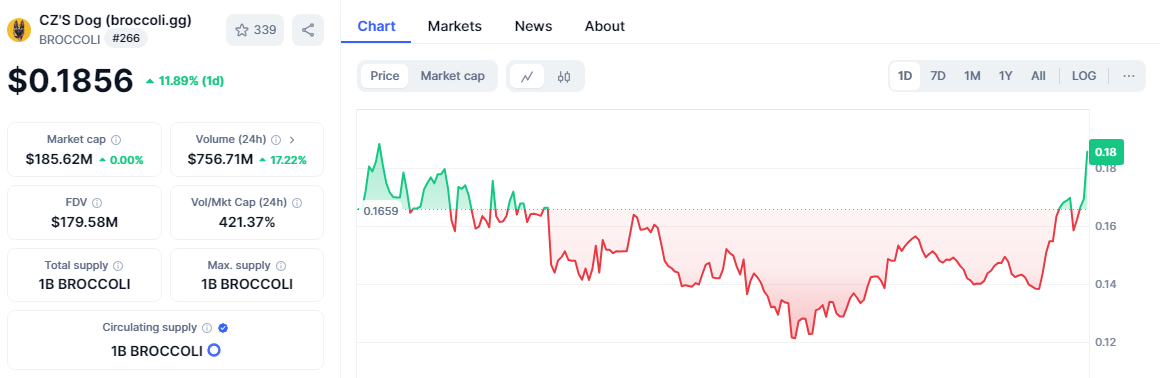Click the Total supply info icon
Image resolution: width=1160 pixels, height=378 pixels.
pyautogui.click(x=118, y=265)
